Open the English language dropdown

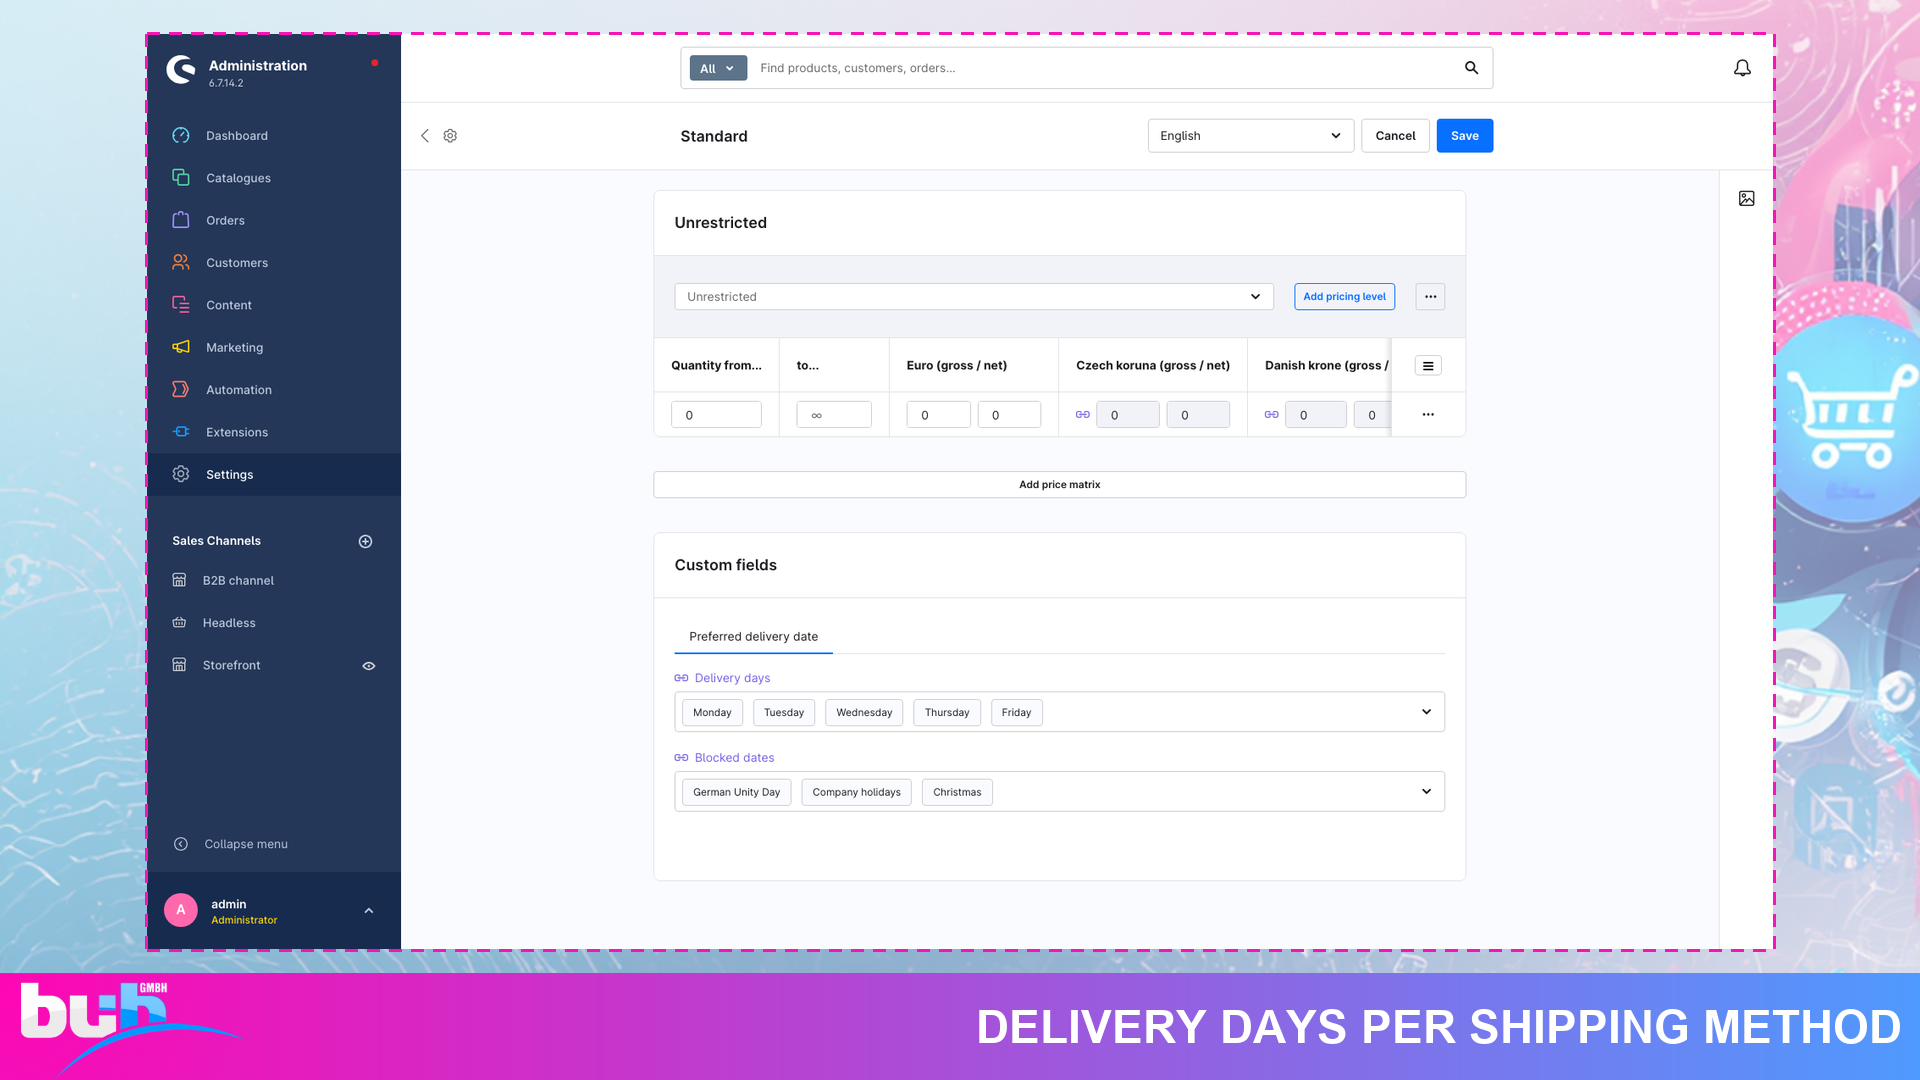point(1251,136)
